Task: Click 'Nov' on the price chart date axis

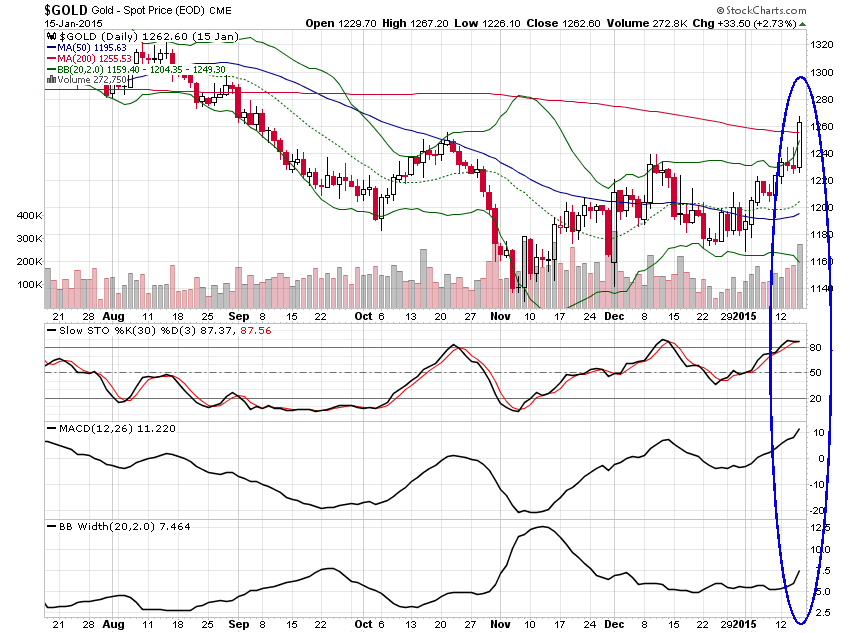Action: (x=500, y=316)
